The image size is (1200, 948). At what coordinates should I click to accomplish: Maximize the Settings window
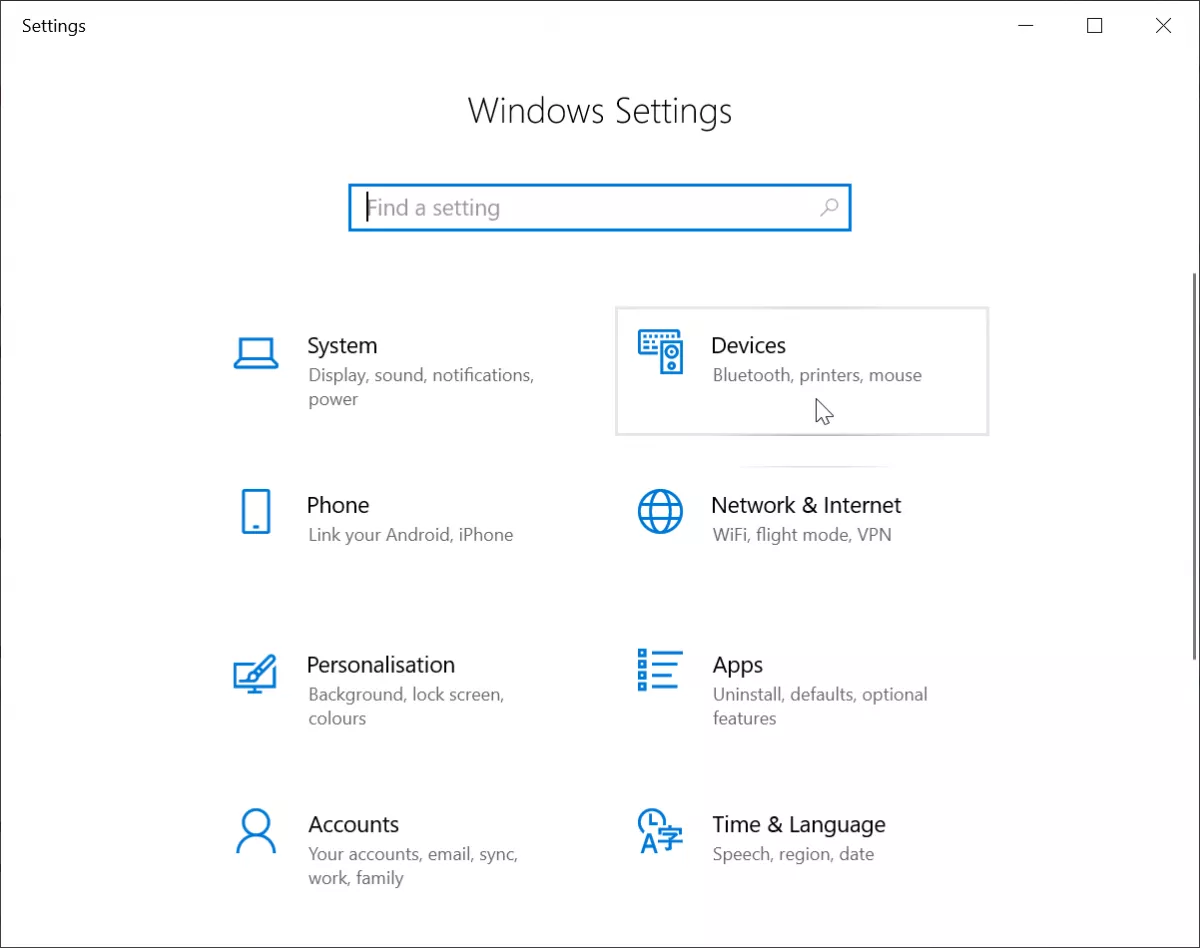pyautogui.click(x=1094, y=26)
